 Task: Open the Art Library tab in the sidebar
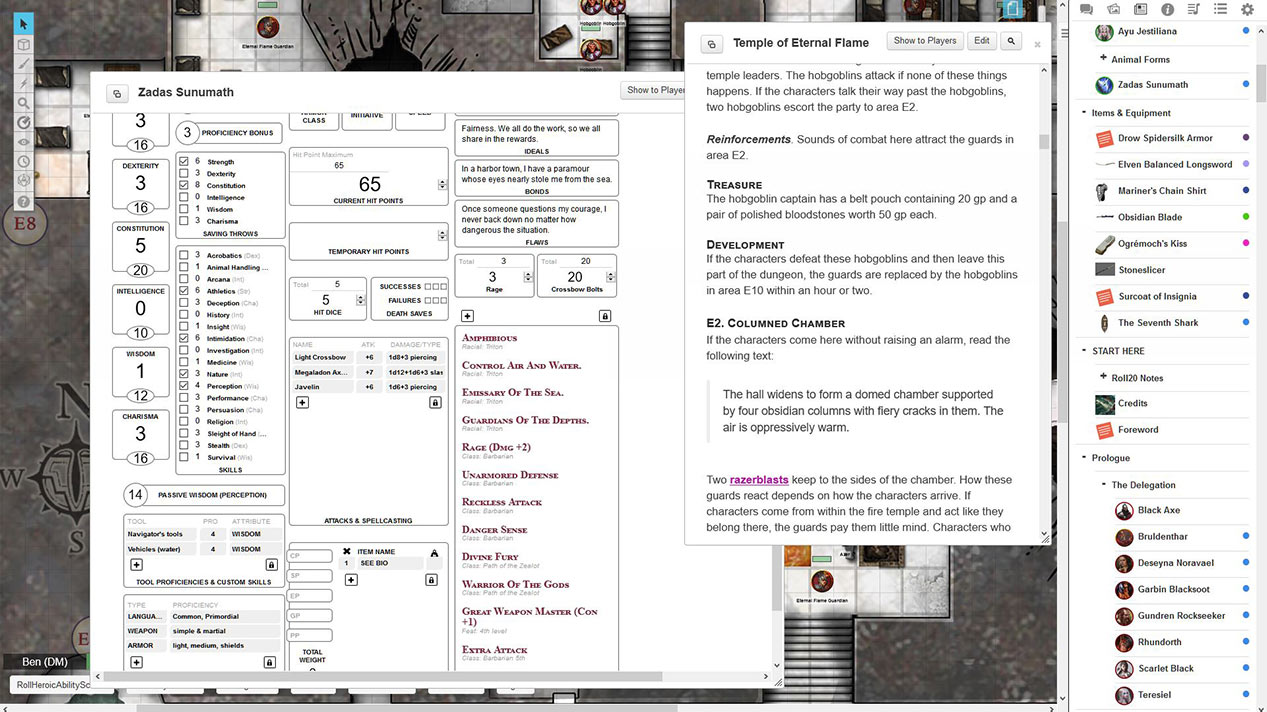(x=1114, y=9)
